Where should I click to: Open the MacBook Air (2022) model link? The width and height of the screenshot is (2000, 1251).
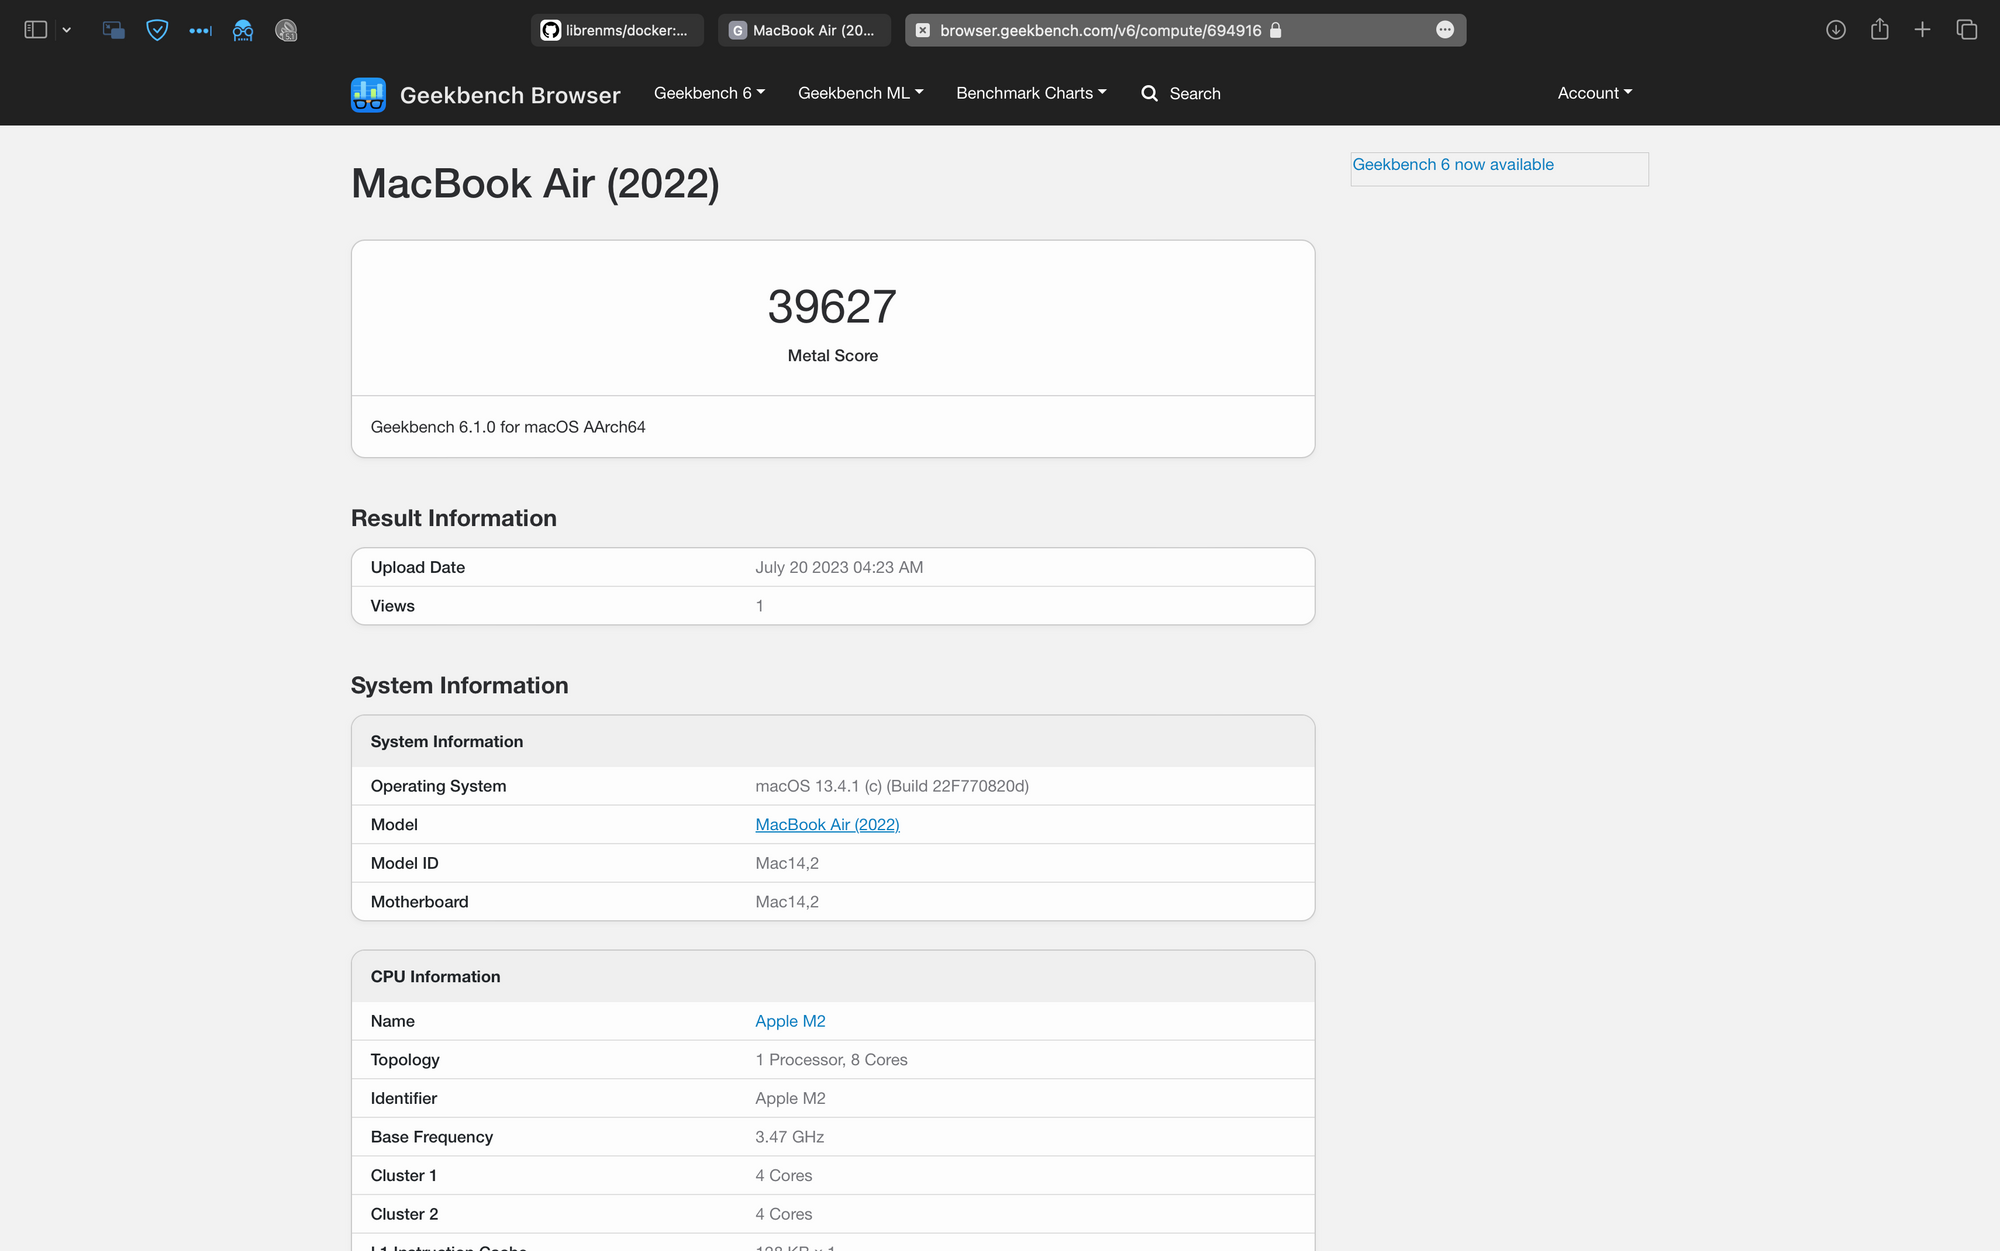point(827,824)
